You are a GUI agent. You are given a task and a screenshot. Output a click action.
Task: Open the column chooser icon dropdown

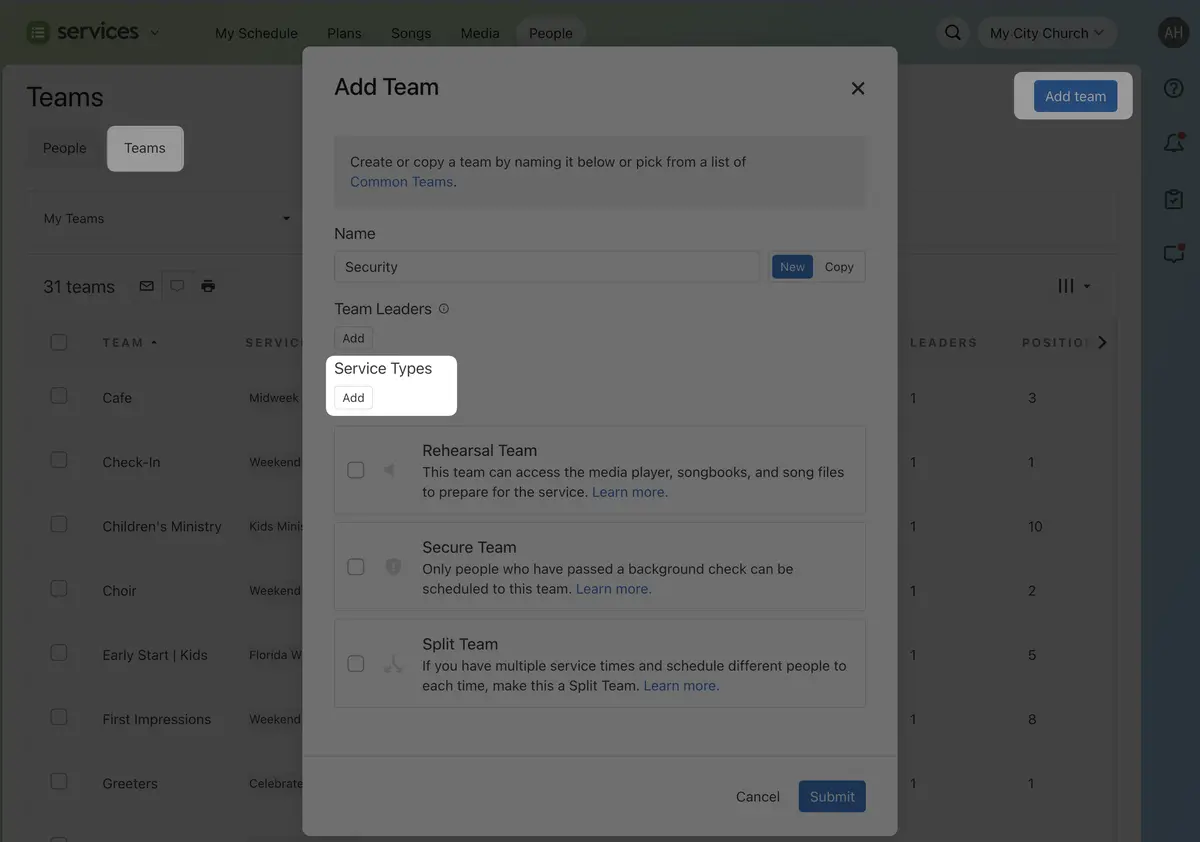[1074, 286]
